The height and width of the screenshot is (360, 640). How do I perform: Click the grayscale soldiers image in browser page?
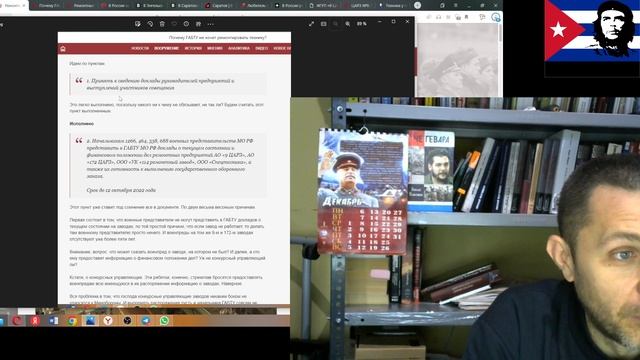pyautogui.click(x=457, y=60)
